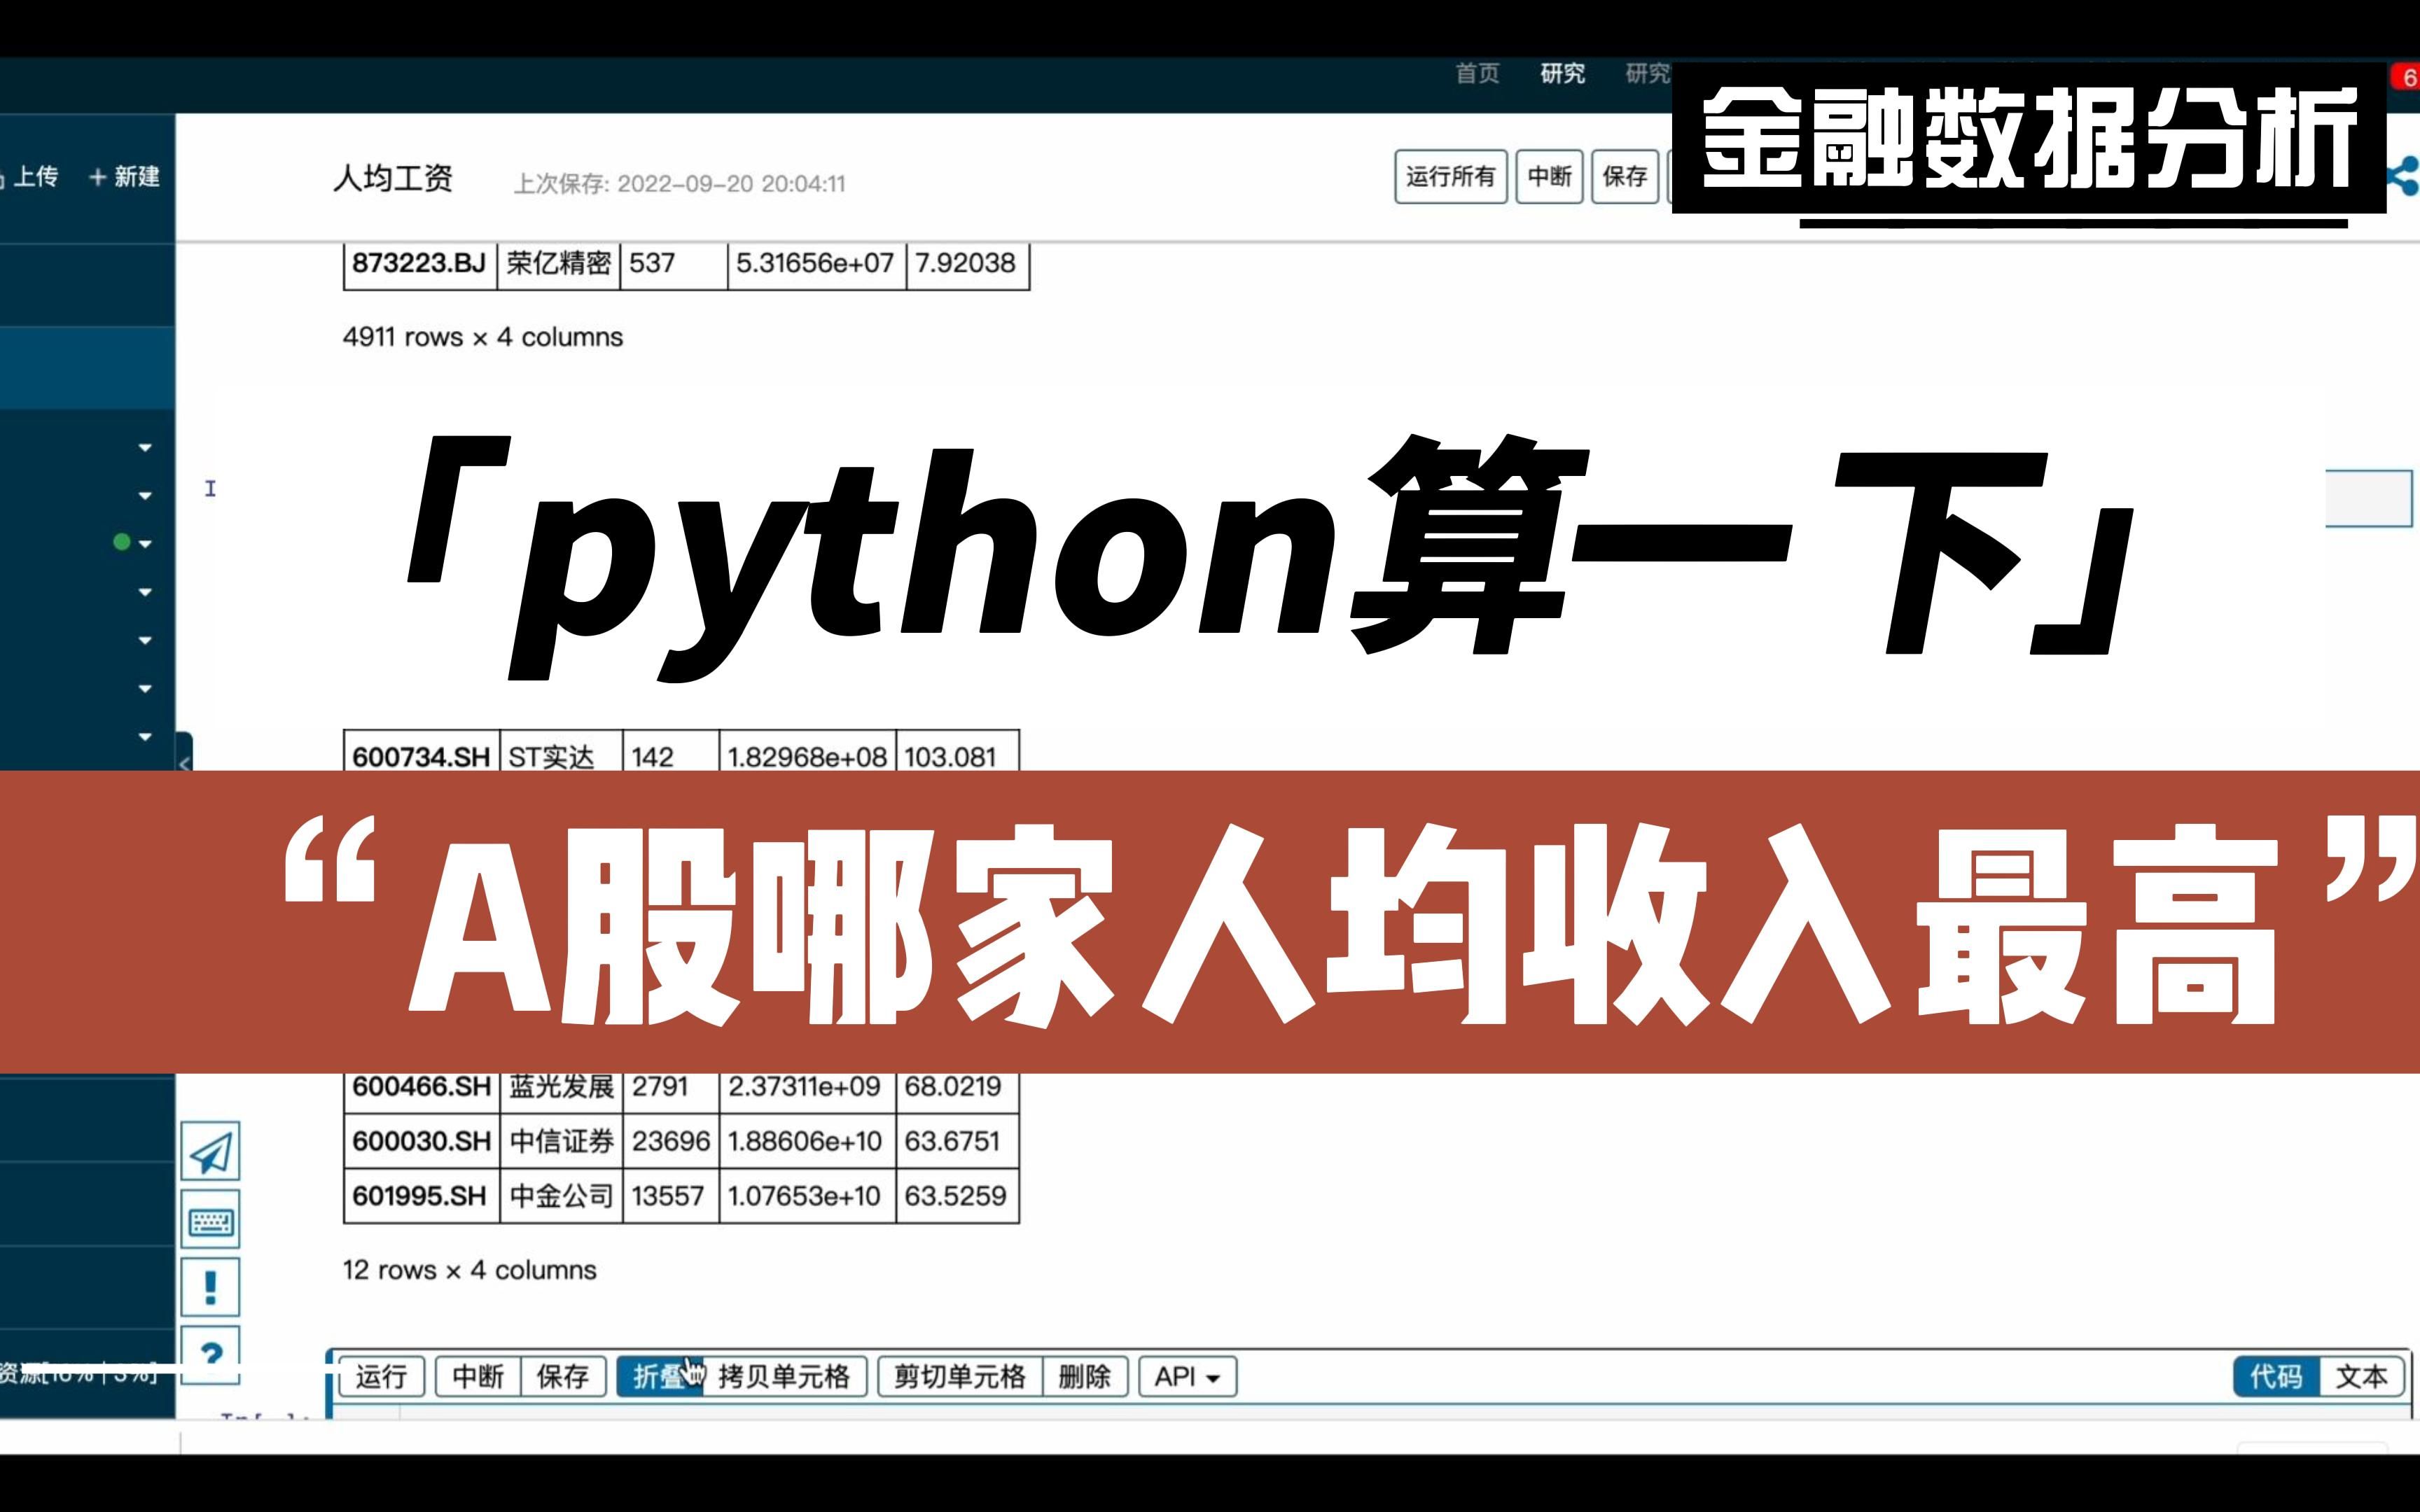Click the '4911 rows × 4 columns' text
Viewport: 2420px width, 1512px height.
[x=483, y=337]
